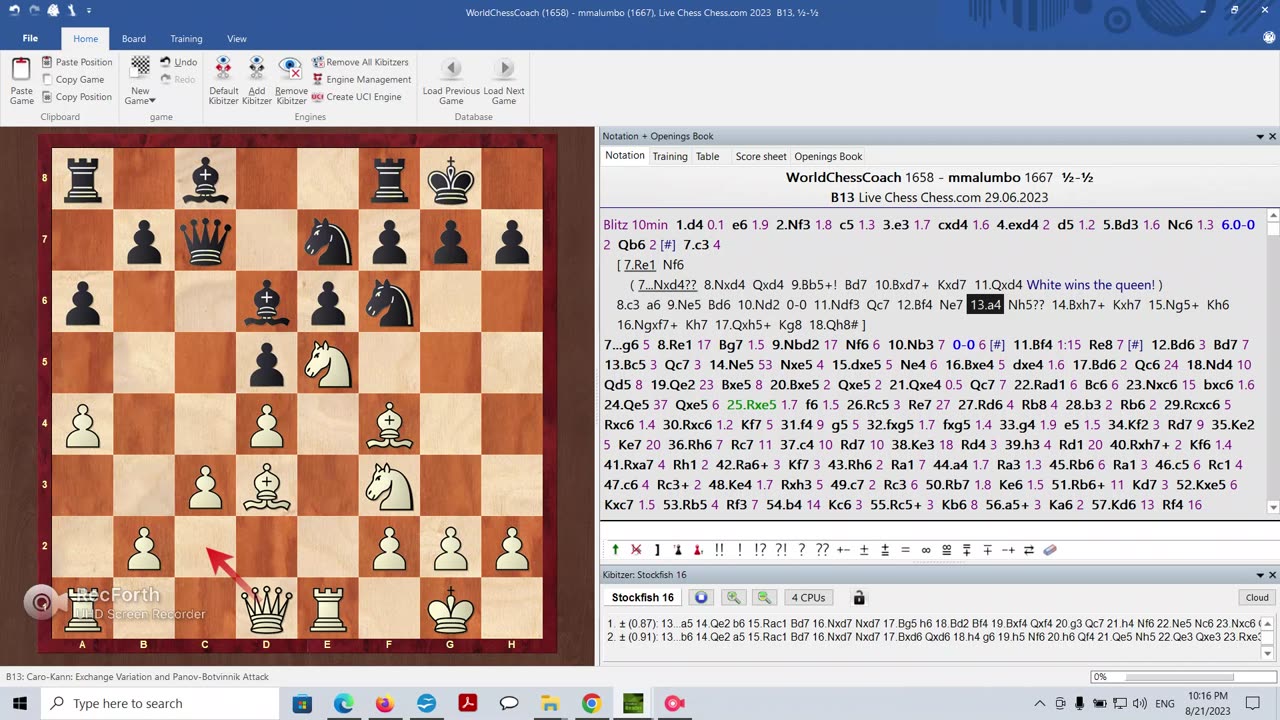Toggle the engine lock icon
Screen dimensions: 1280x720
(x=858, y=597)
